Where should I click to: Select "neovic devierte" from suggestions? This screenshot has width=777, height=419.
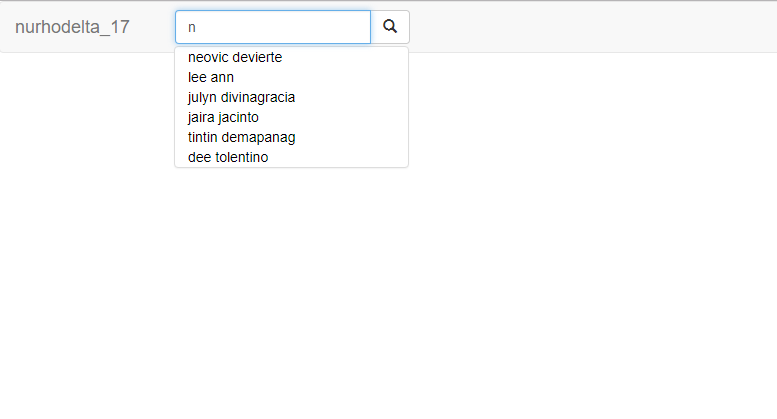tap(235, 57)
